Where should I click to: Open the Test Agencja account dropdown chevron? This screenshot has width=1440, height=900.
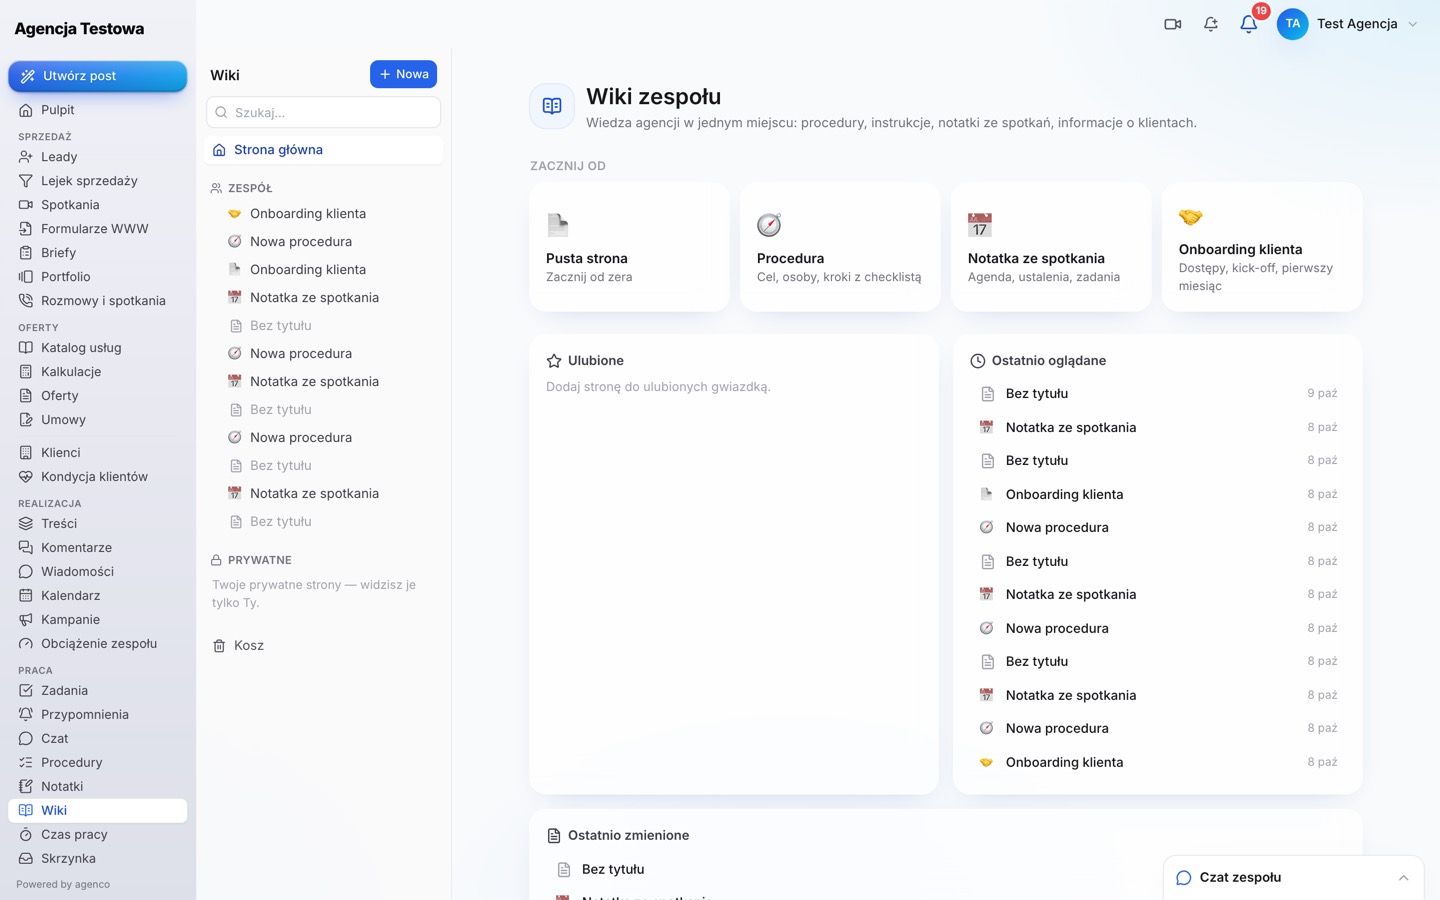1413,24
